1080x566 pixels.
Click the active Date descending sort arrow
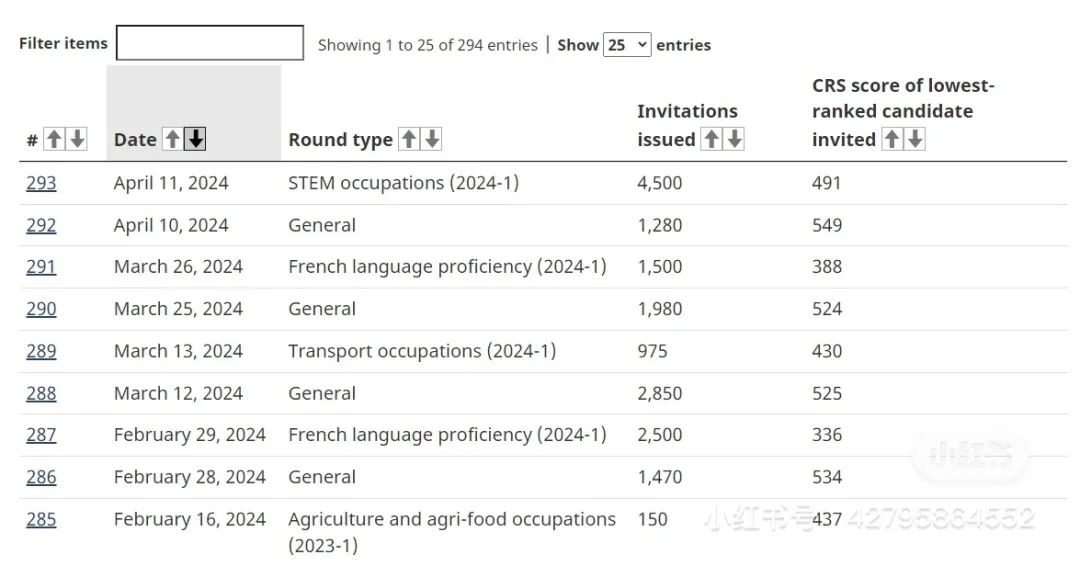(x=196, y=139)
